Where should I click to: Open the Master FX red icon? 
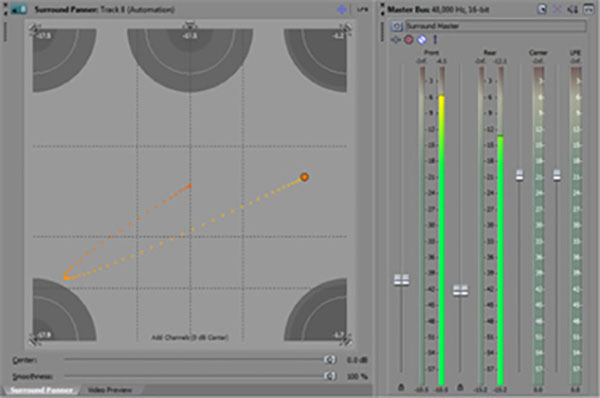409,39
